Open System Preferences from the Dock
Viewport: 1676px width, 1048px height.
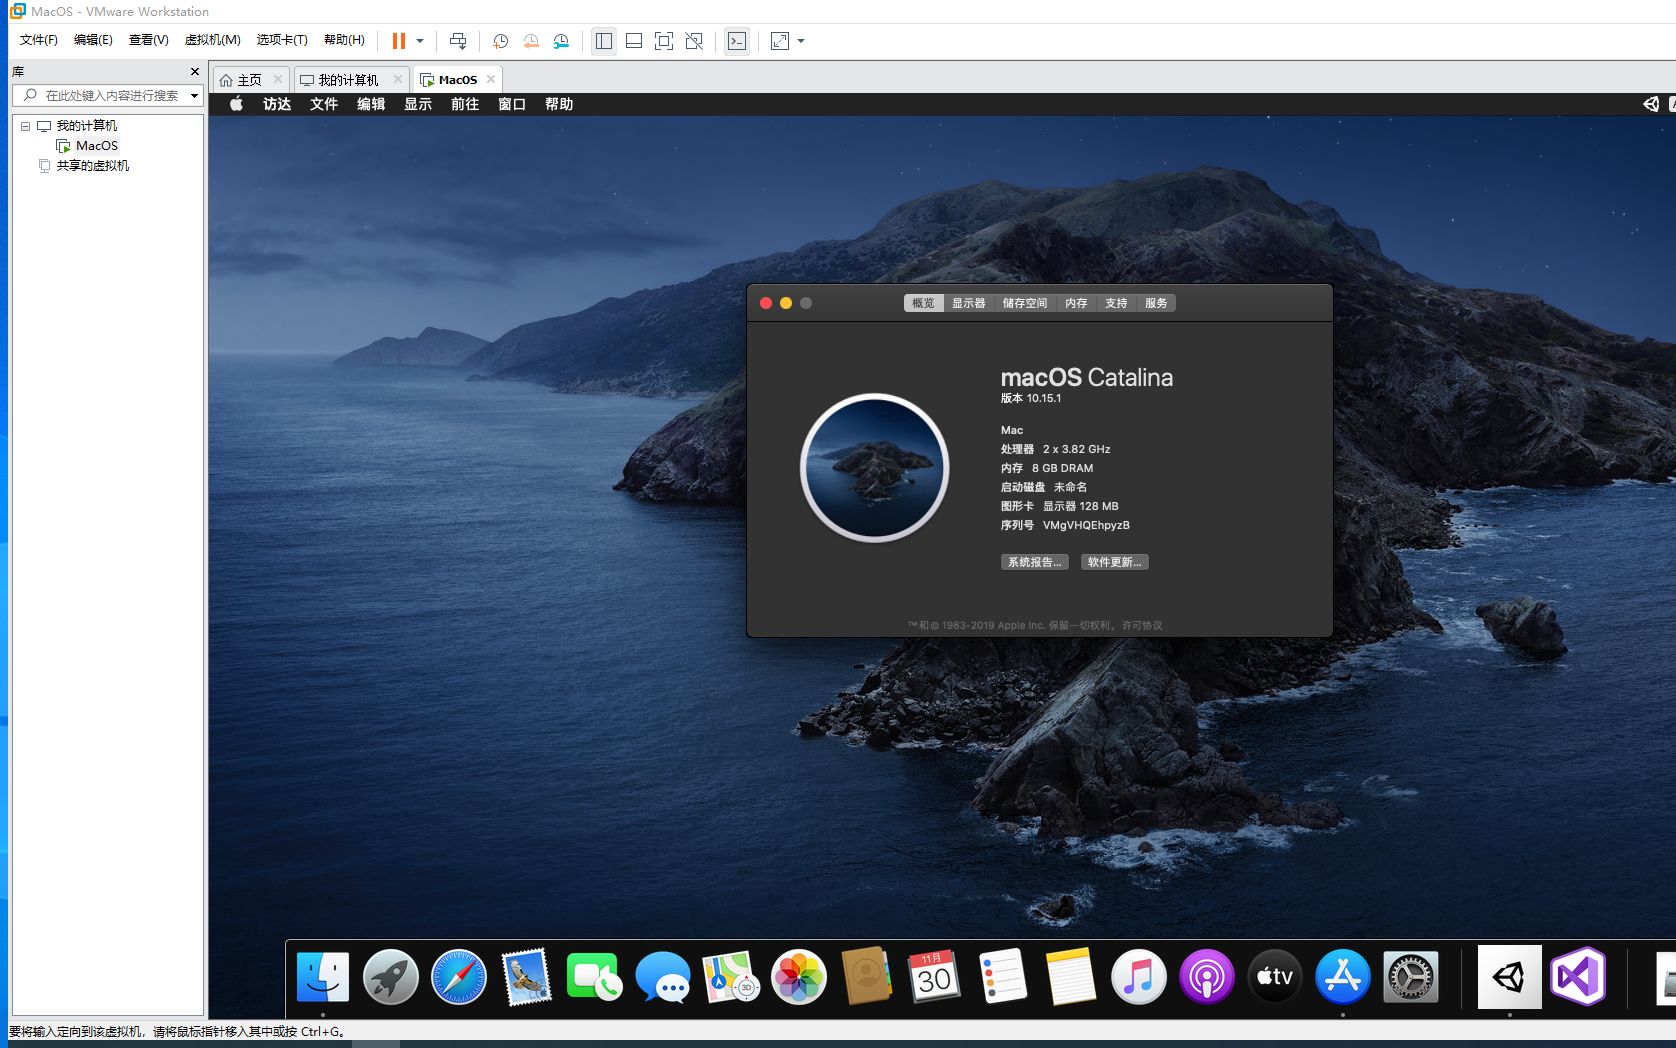pyautogui.click(x=1411, y=977)
